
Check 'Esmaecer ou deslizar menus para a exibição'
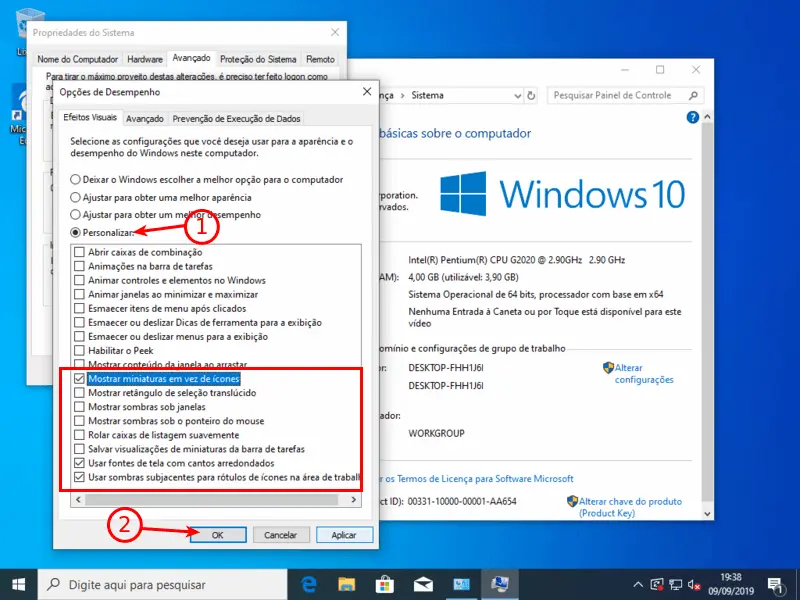[x=79, y=337]
